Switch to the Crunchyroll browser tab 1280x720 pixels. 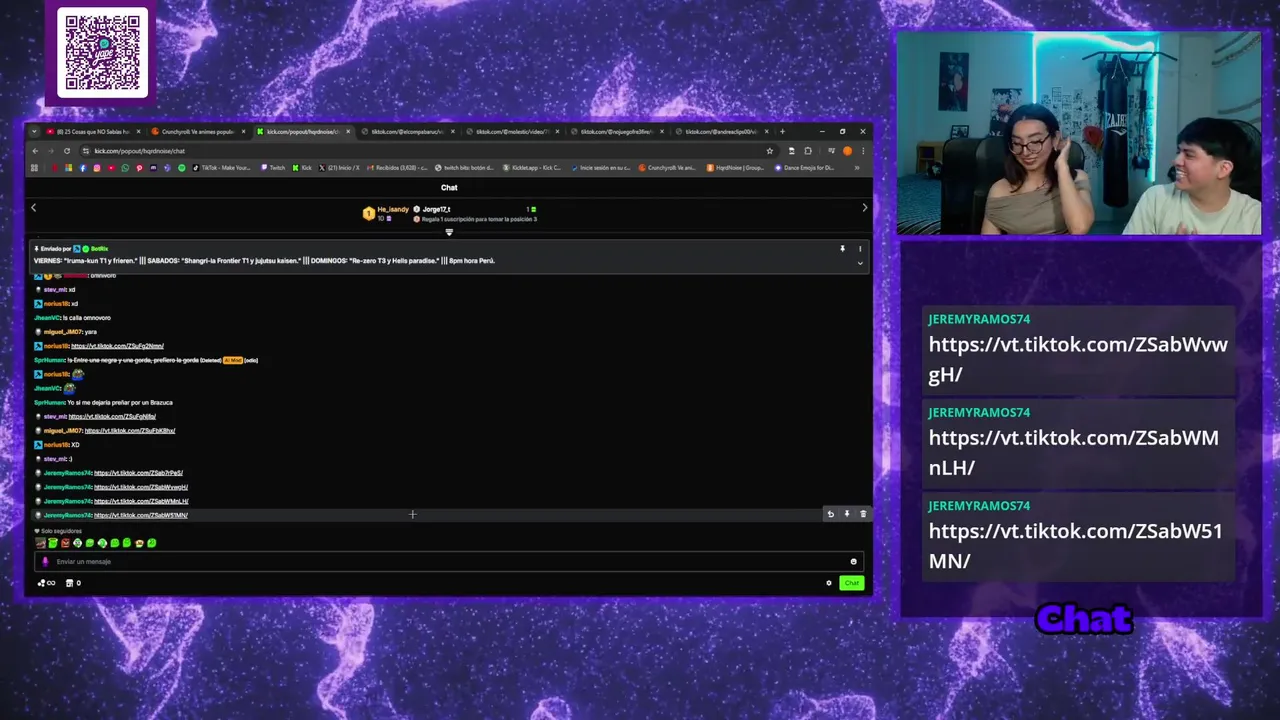[x=197, y=131]
